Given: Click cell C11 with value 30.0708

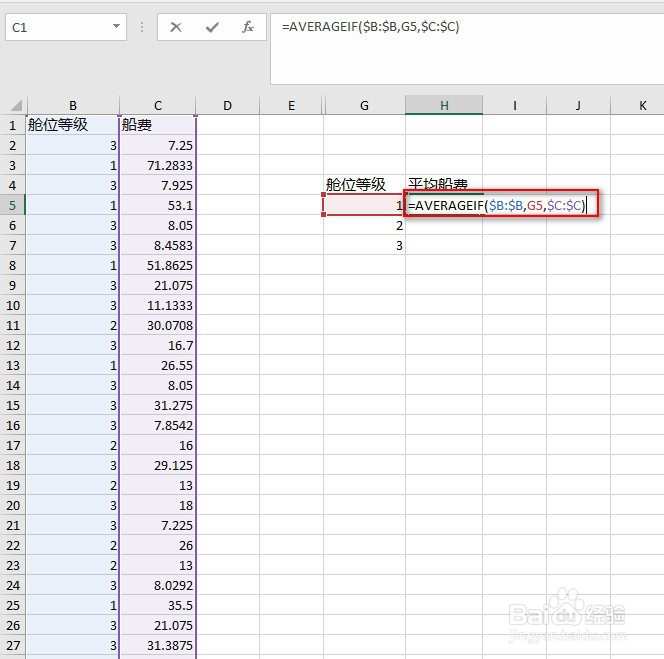Looking at the screenshot, I should tap(158, 325).
